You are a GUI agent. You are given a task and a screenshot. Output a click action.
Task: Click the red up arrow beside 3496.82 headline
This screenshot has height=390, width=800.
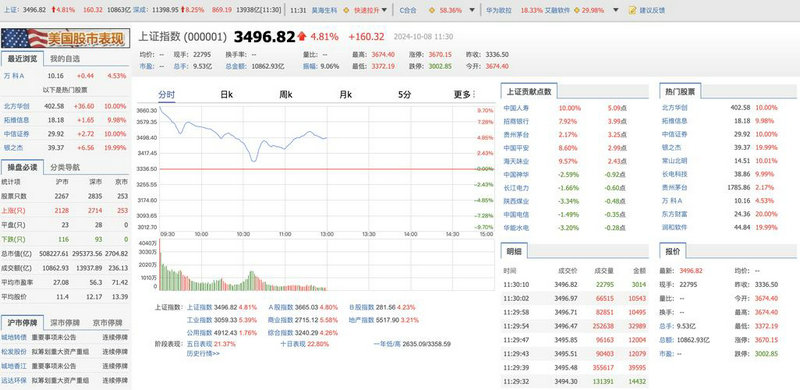[x=302, y=36]
